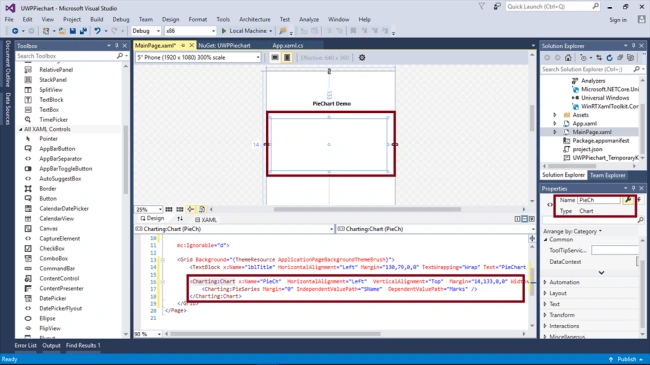Click the Toolbox search magnifier icon
The image size is (650, 365).
click(120, 56)
